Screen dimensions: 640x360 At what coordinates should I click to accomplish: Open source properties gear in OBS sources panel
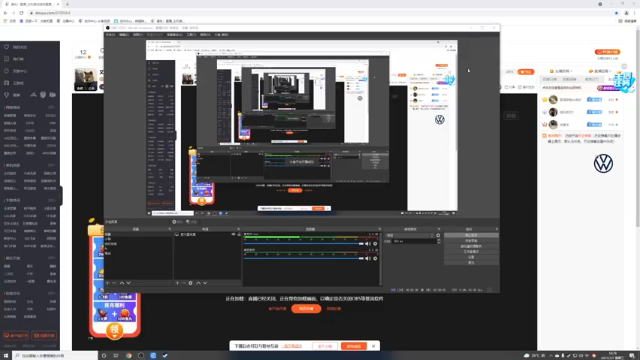(x=190, y=283)
